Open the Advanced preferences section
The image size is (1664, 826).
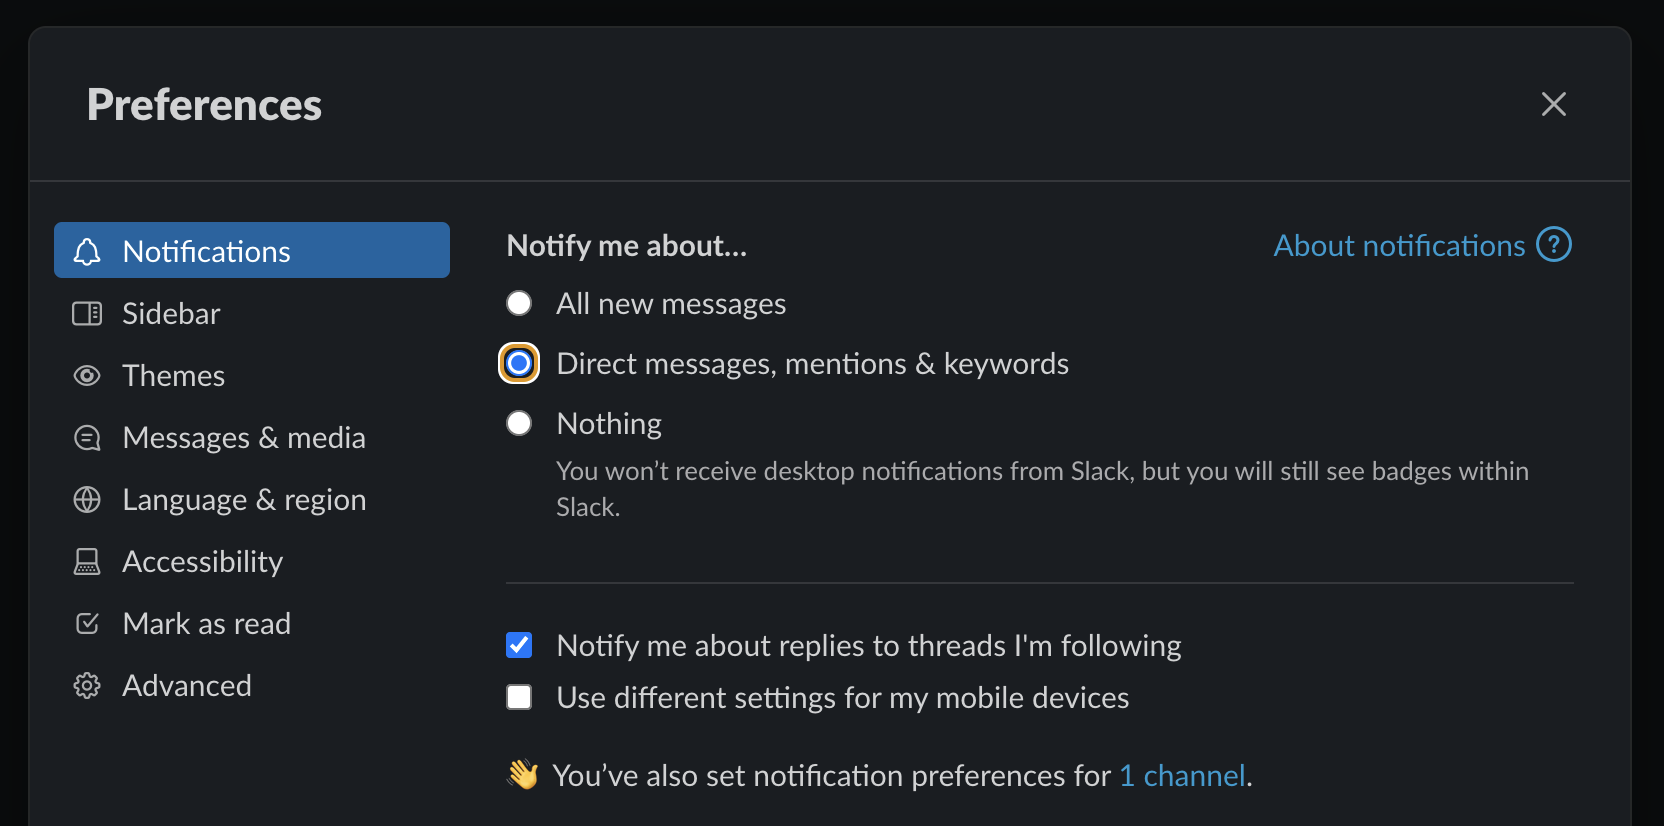click(252, 686)
